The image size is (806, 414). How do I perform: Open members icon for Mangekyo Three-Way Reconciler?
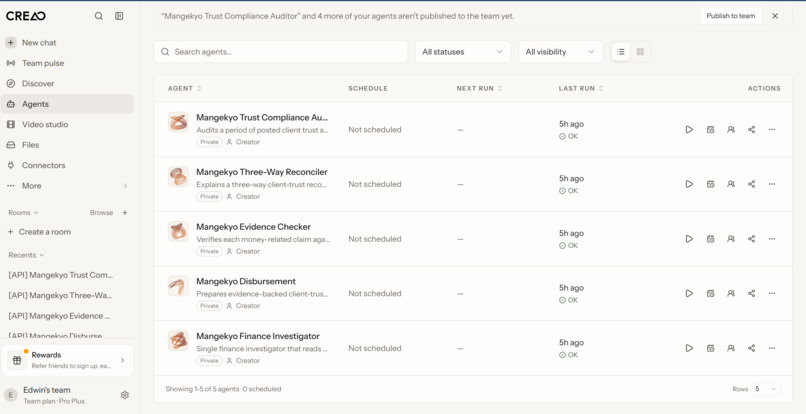(731, 184)
